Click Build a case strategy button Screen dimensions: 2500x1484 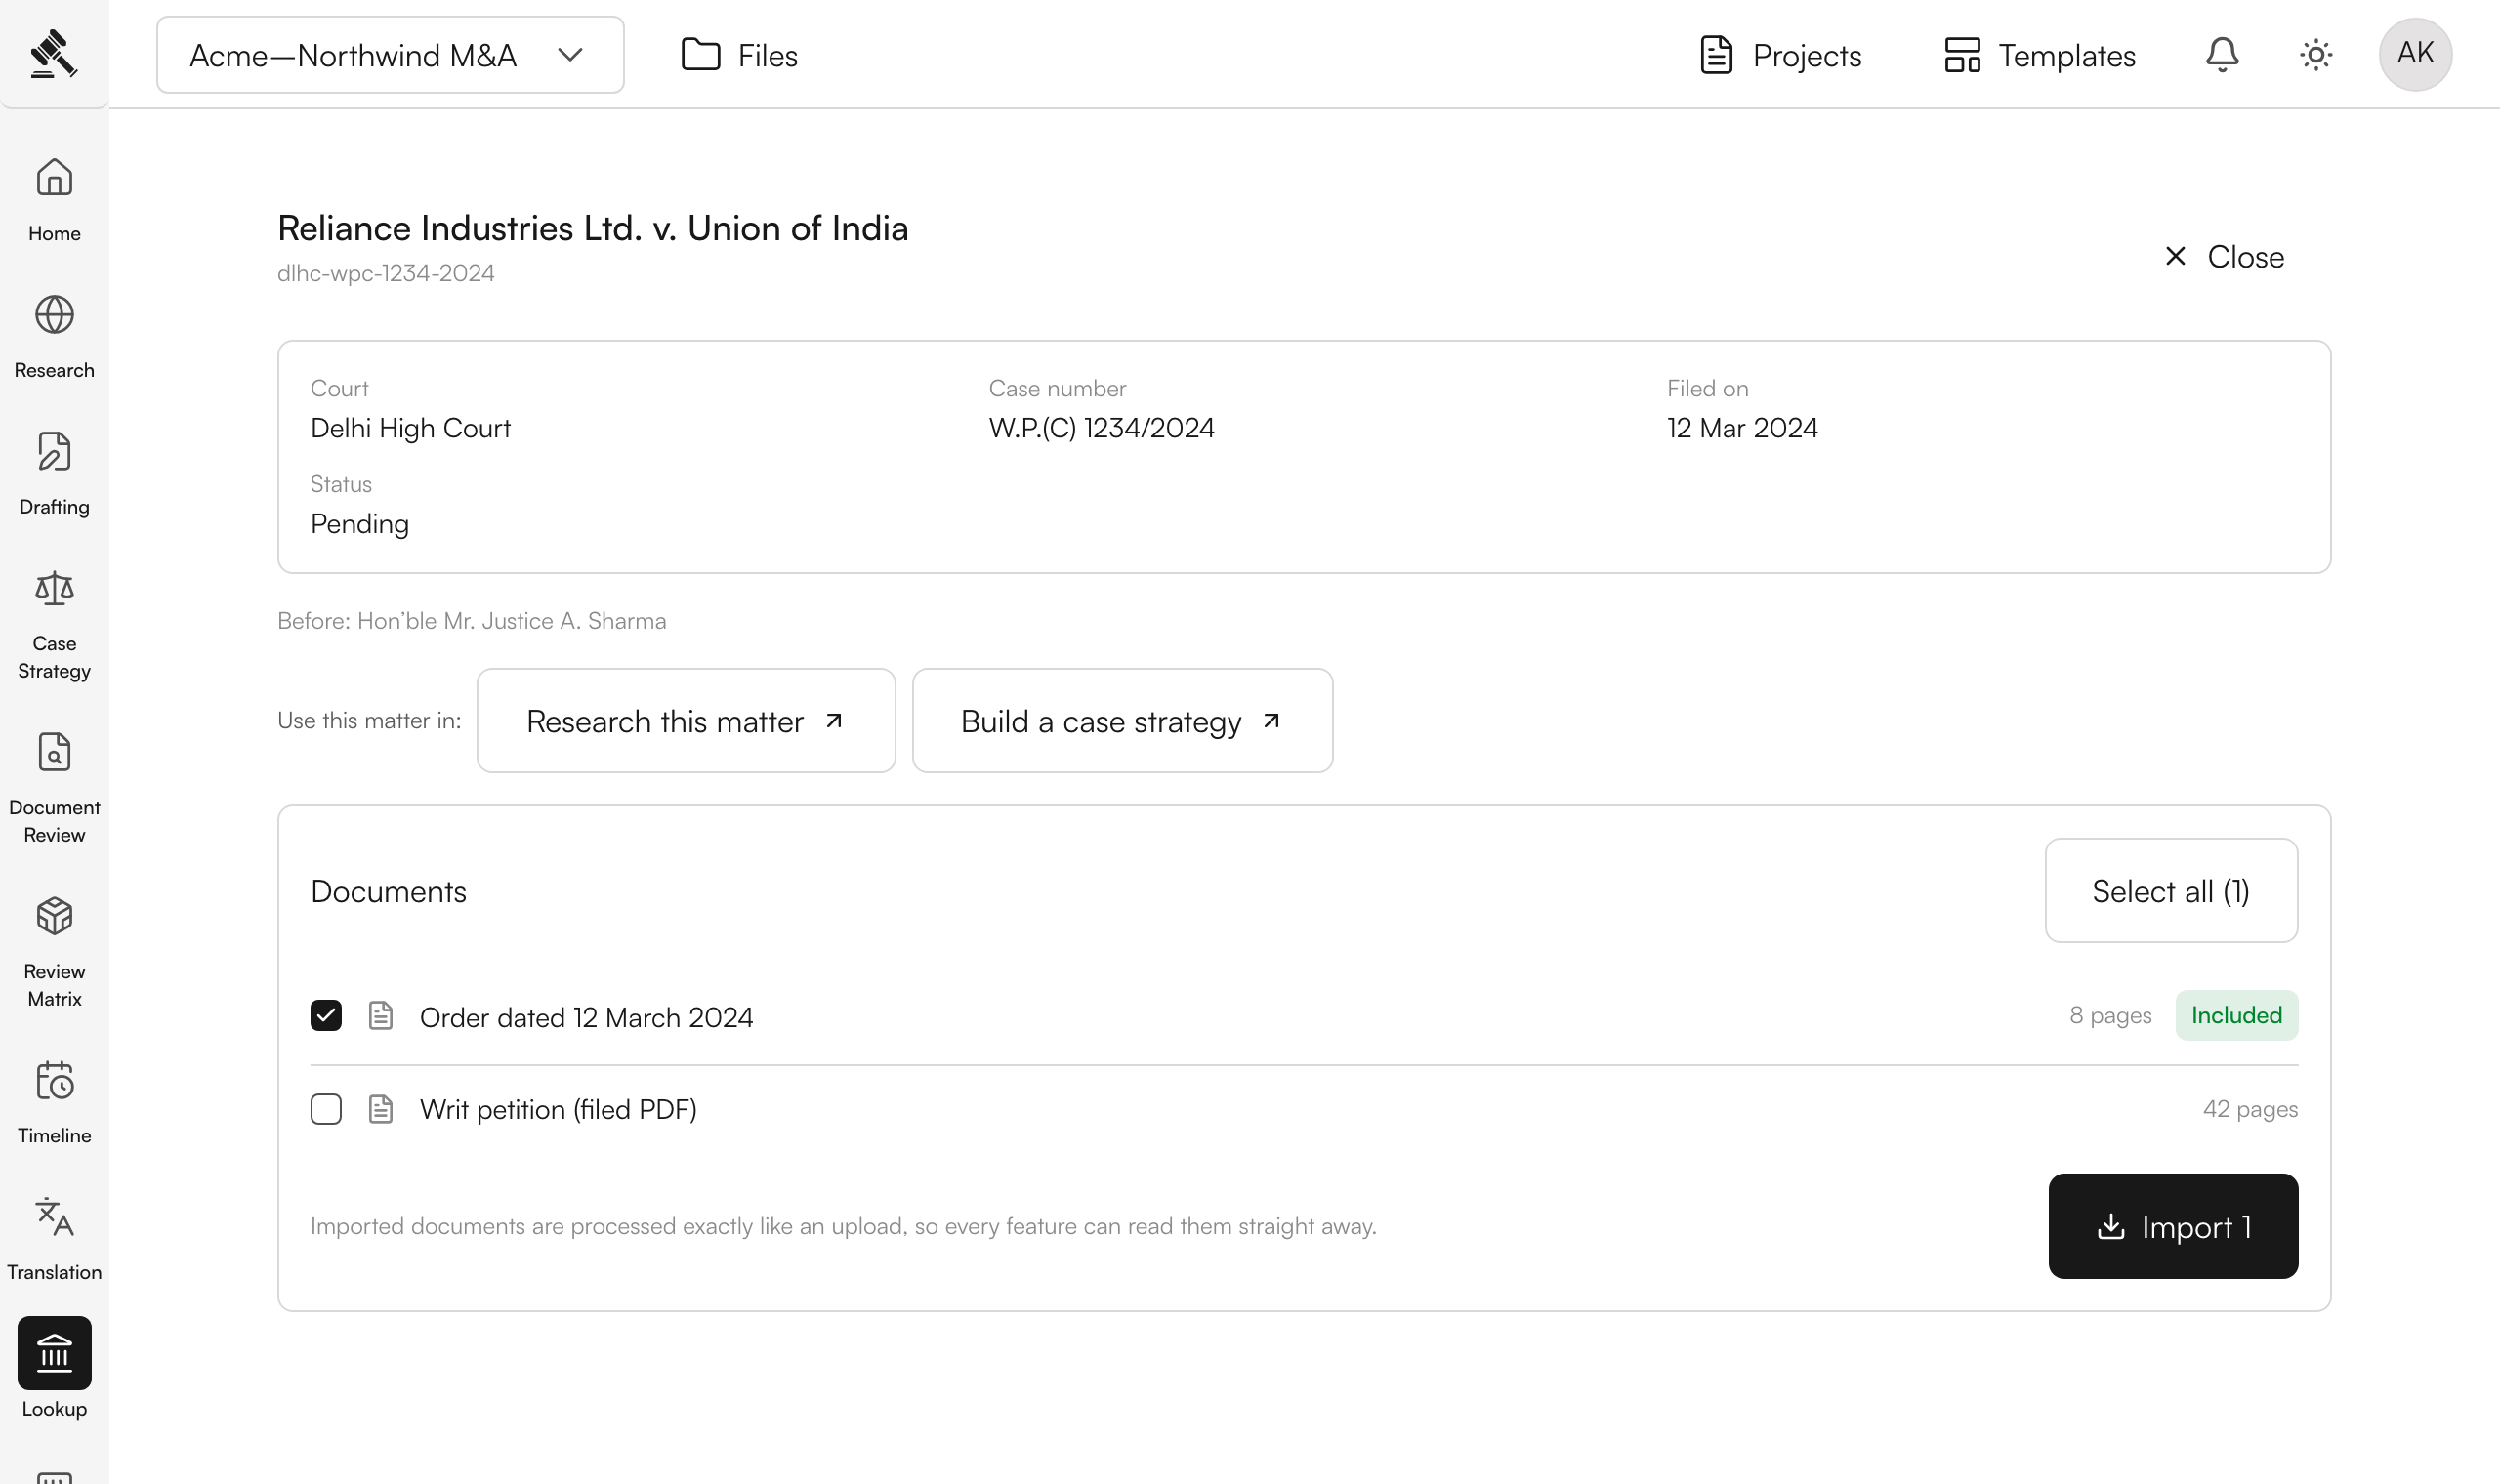pos(1122,721)
